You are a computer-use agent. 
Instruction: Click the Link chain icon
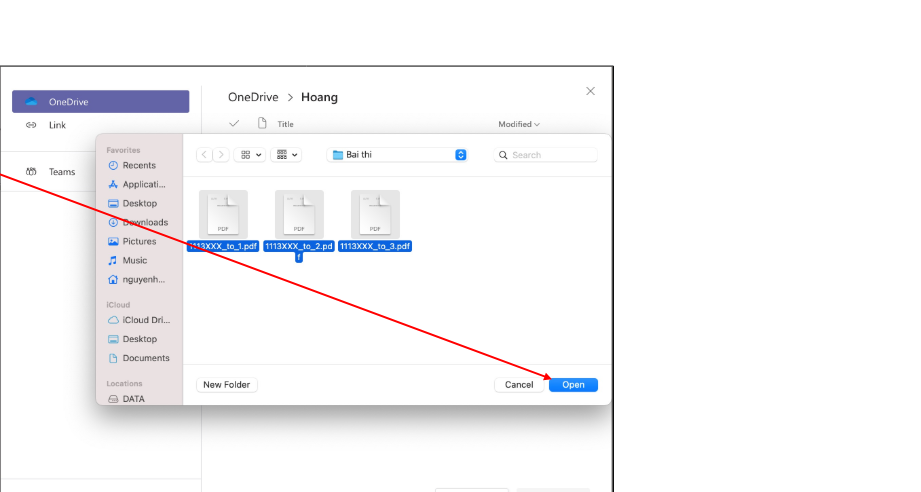pos(31,125)
